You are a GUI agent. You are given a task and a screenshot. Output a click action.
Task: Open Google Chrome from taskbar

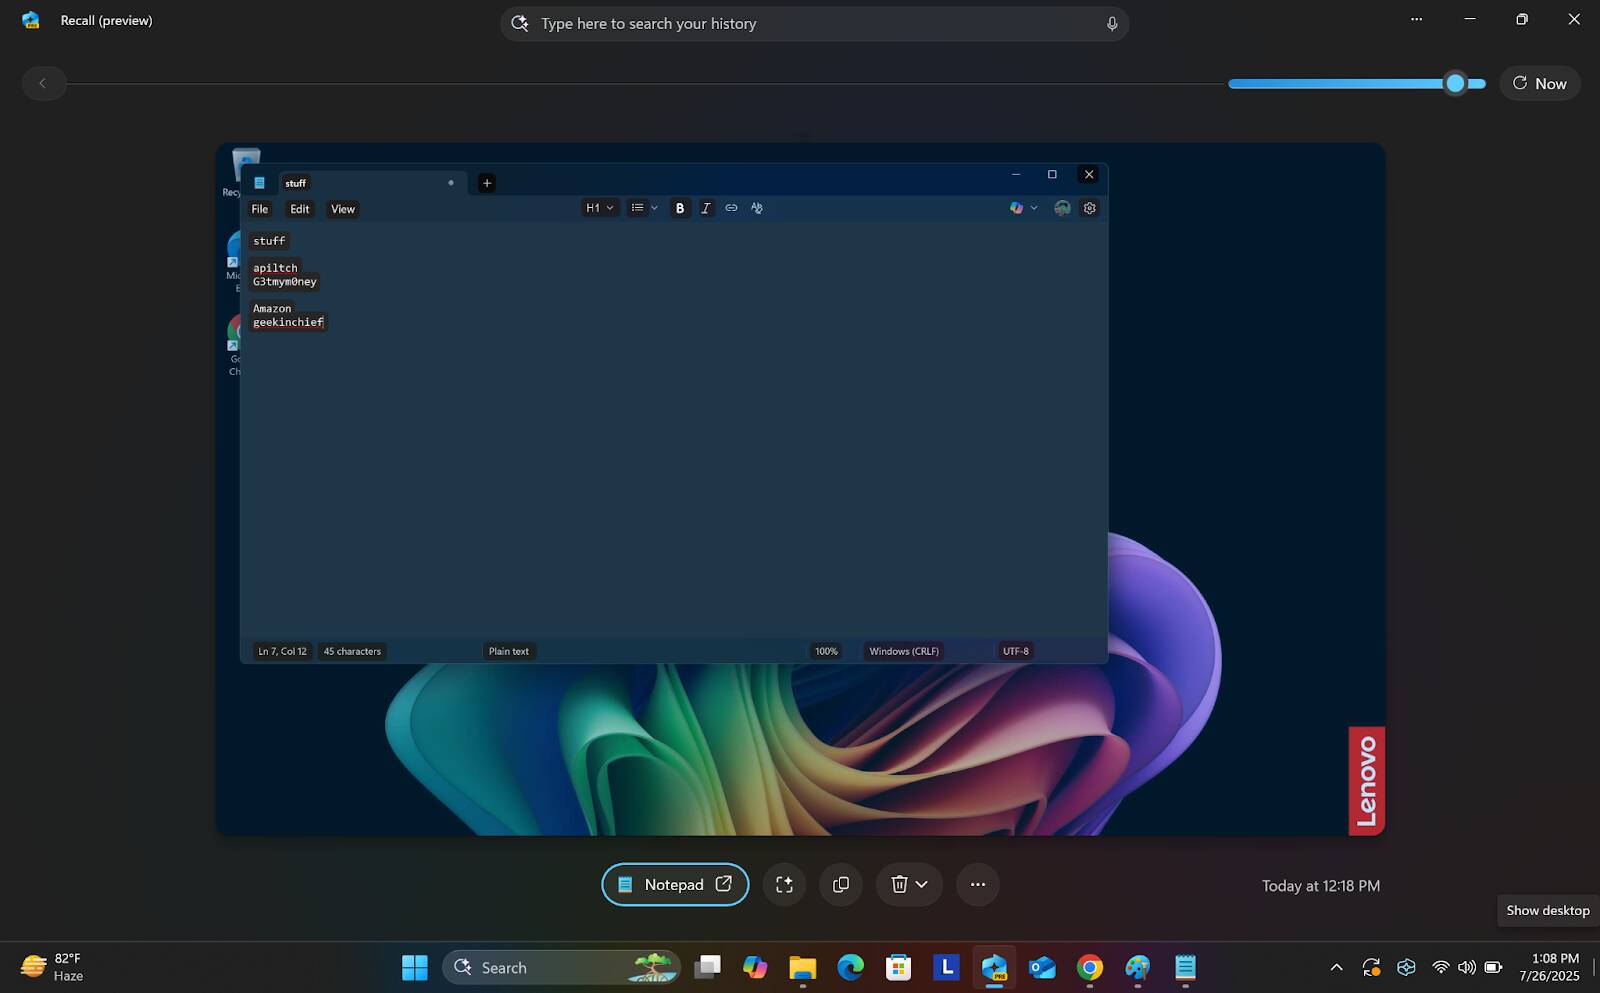[x=1090, y=967]
